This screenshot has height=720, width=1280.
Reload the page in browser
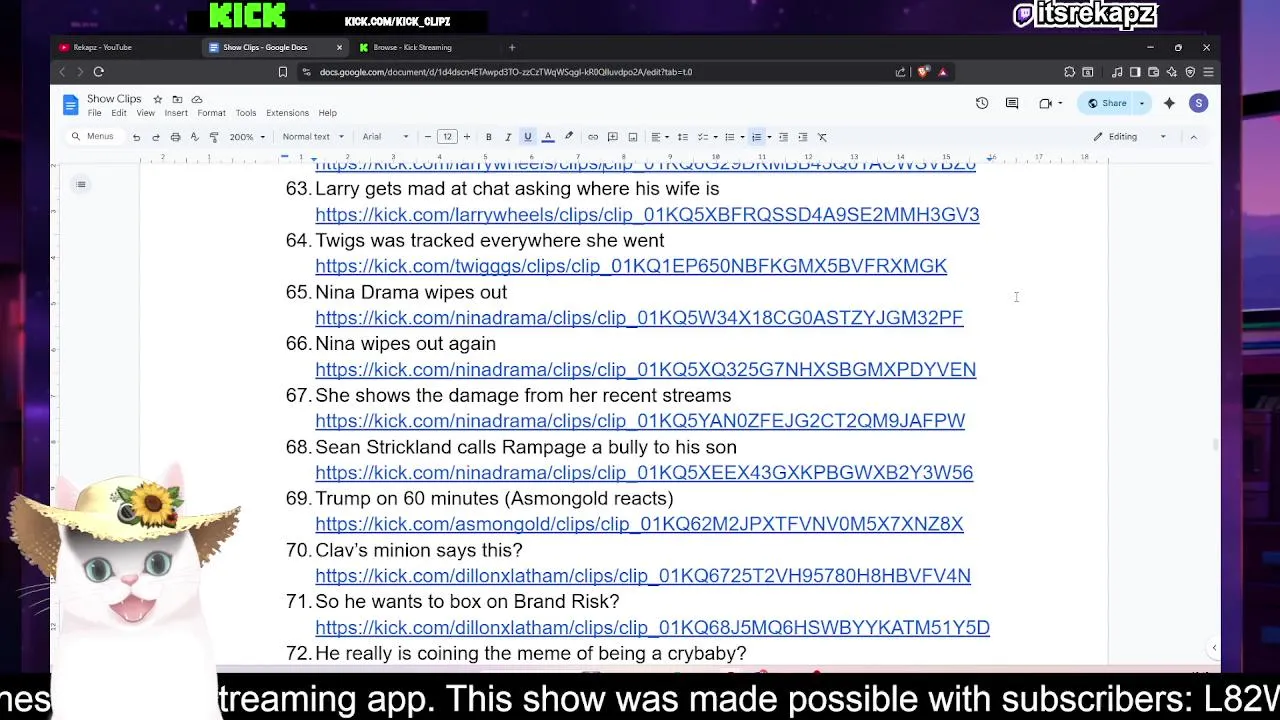98,72
